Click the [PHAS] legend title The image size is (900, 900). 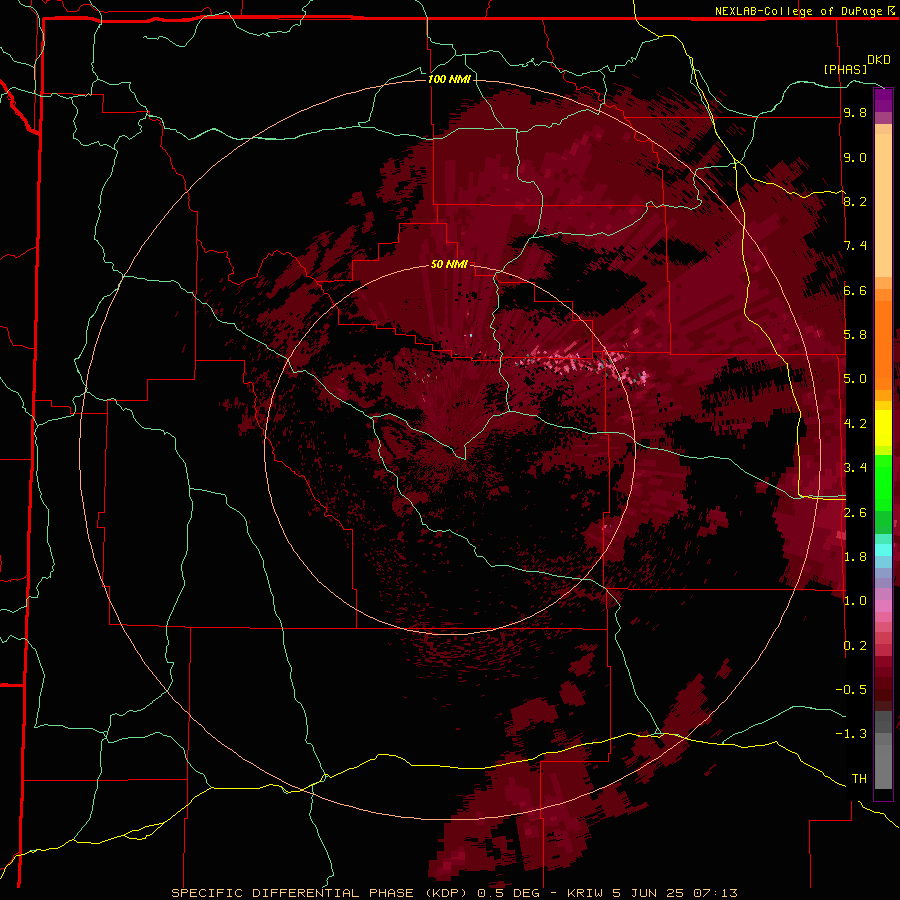click(x=845, y=69)
